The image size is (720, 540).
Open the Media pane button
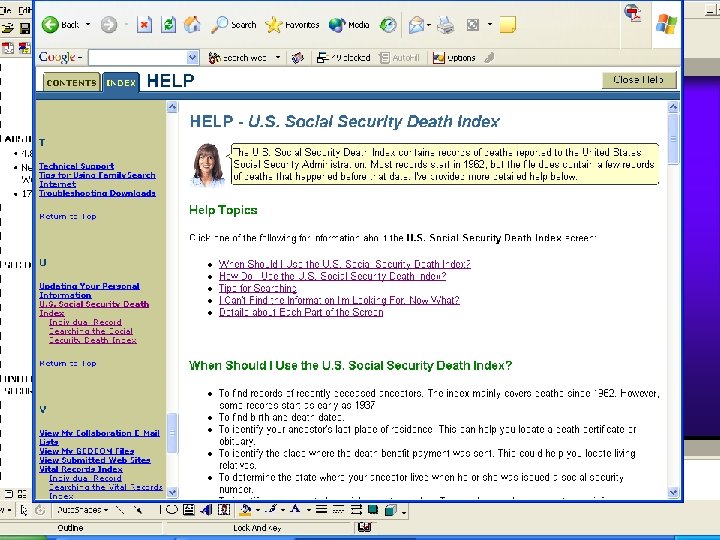(x=349, y=24)
